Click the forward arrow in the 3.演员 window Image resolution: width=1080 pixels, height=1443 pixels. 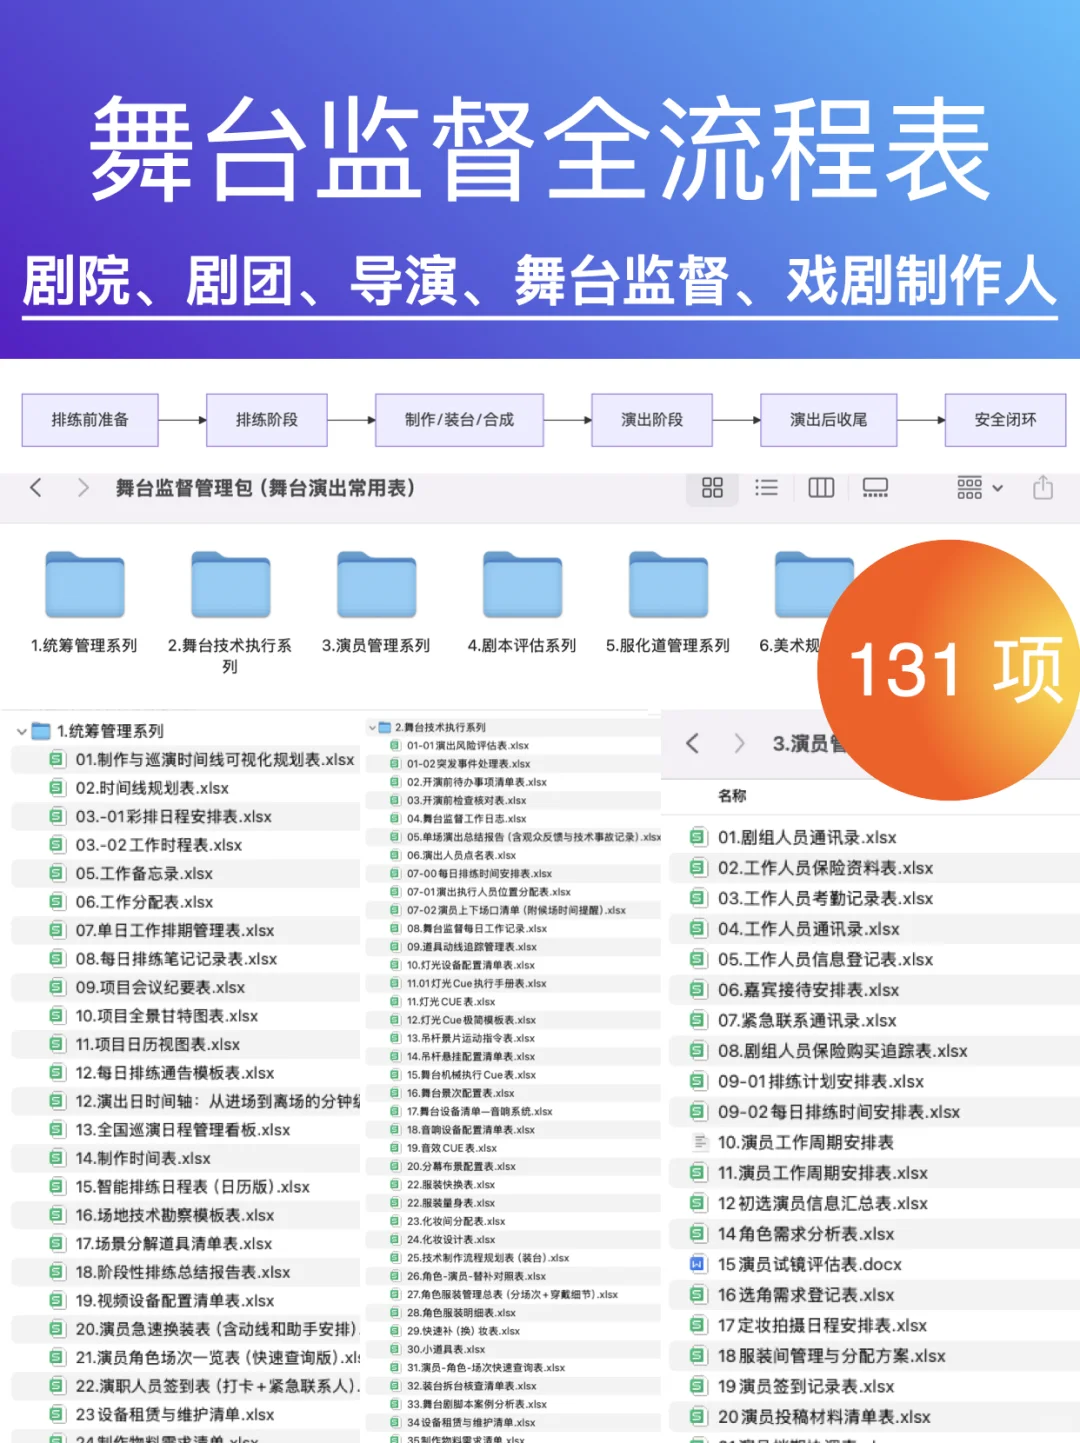tap(739, 743)
